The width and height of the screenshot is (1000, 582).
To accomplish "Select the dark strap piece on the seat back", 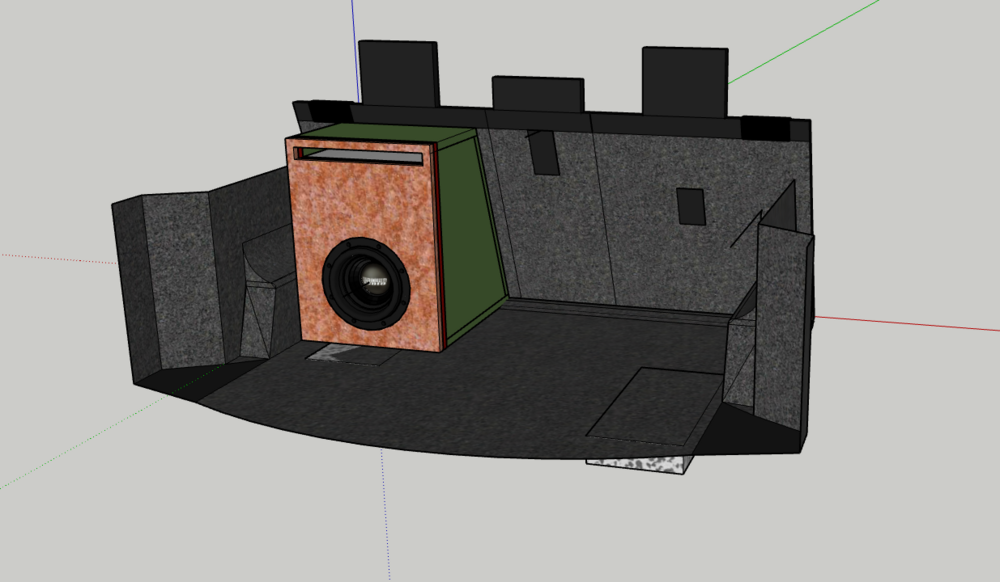I will (x=544, y=152).
